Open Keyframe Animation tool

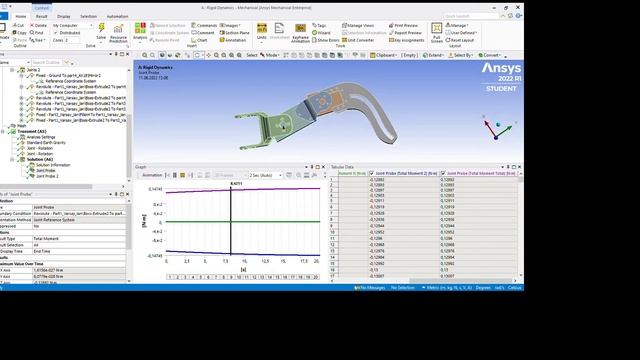coord(300,33)
